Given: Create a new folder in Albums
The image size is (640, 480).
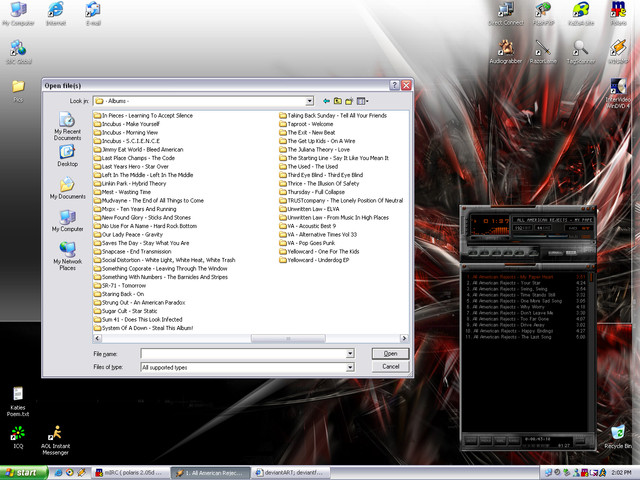Looking at the screenshot, I should (x=349, y=101).
